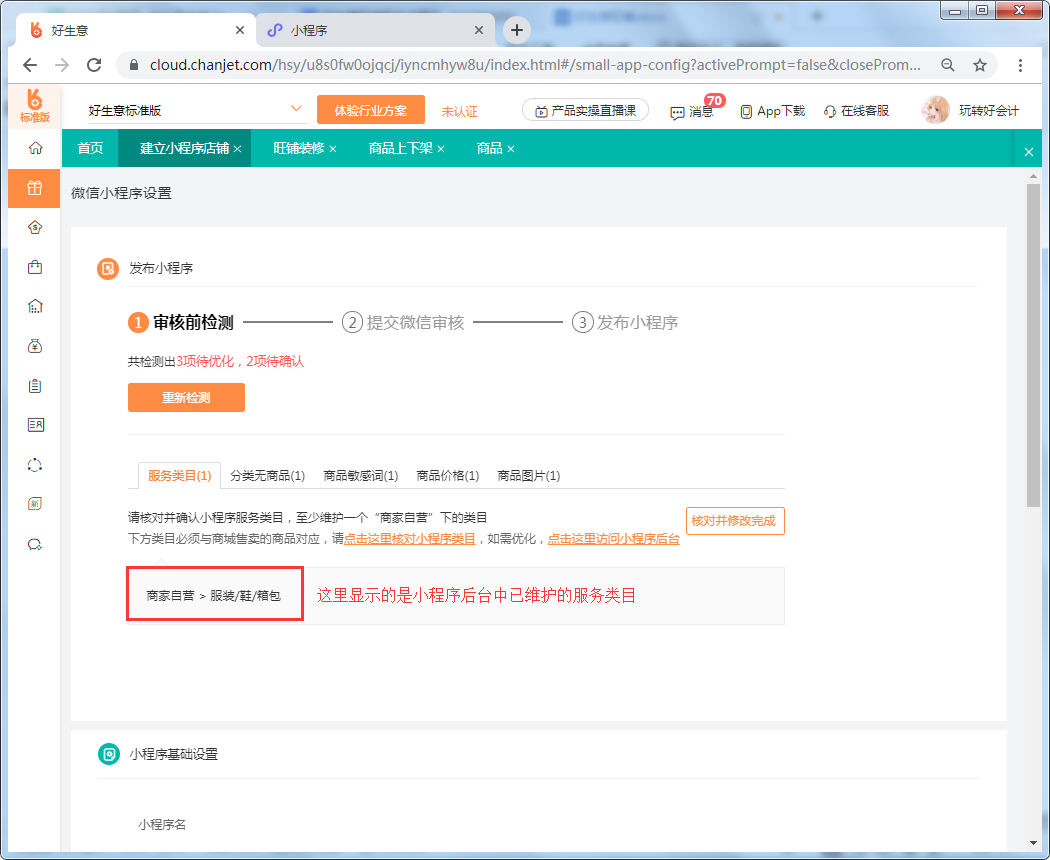Select the 商品价格(1) tab
The height and width of the screenshot is (860, 1050).
tap(447, 476)
